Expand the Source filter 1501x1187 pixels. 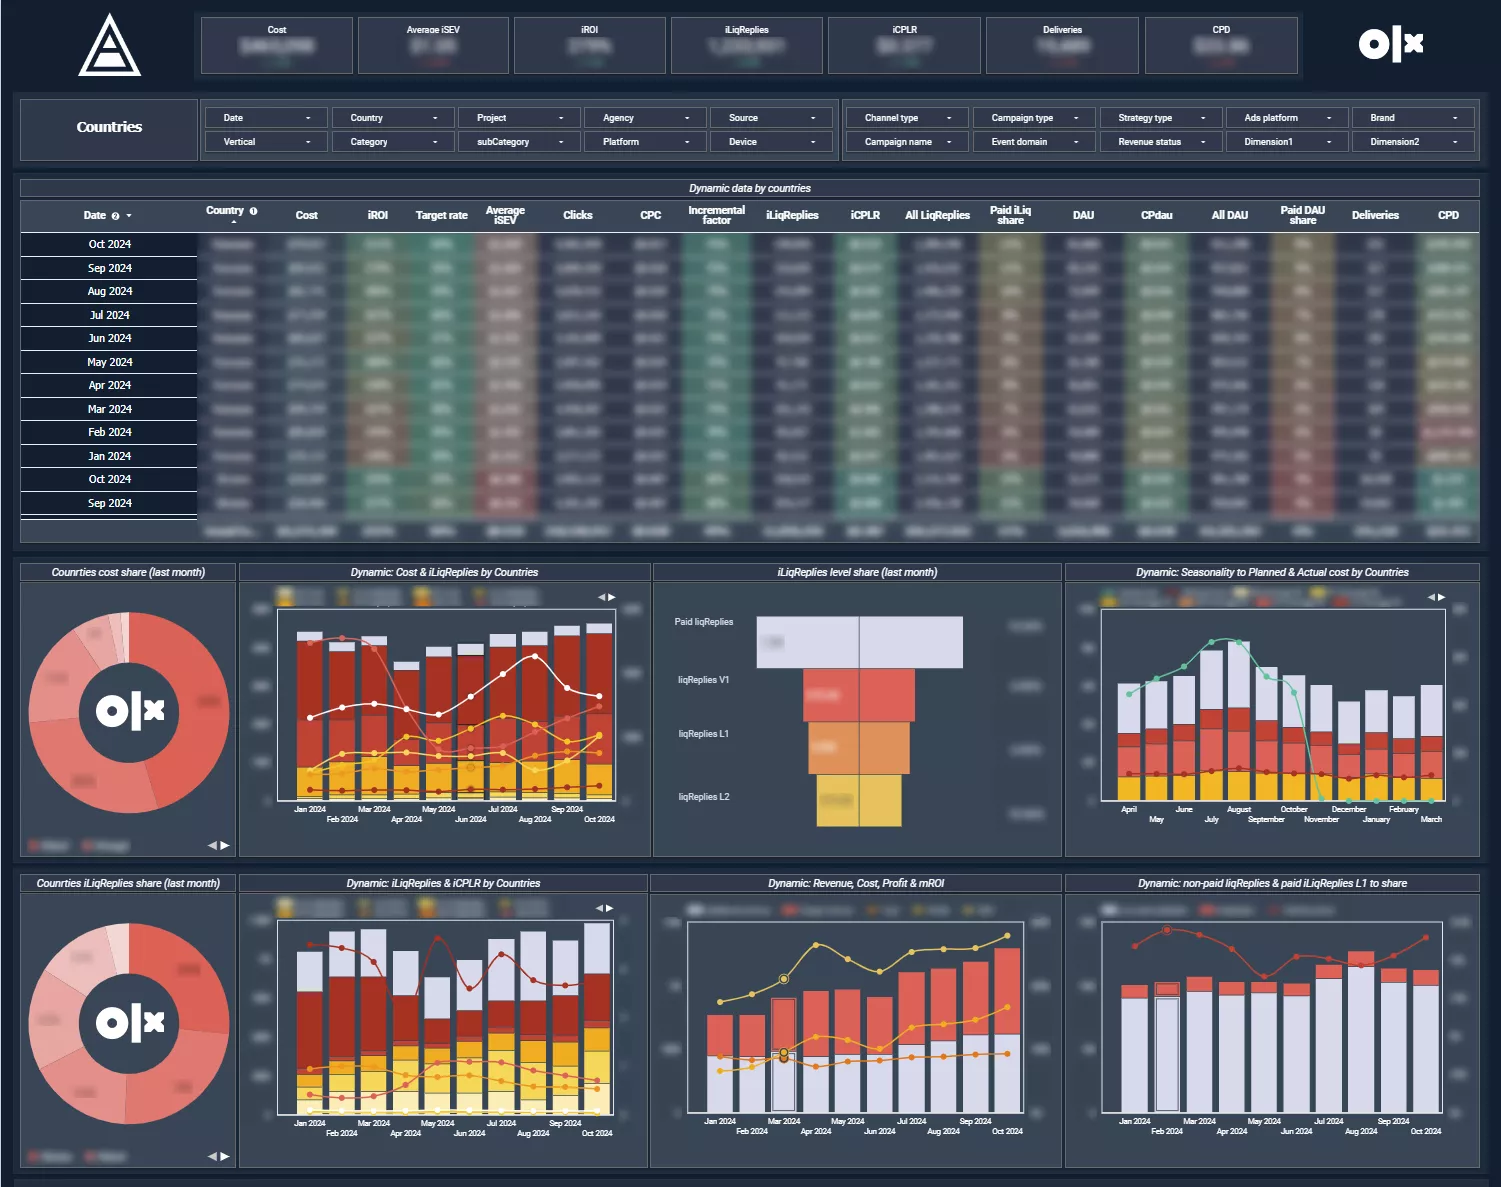(771, 118)
